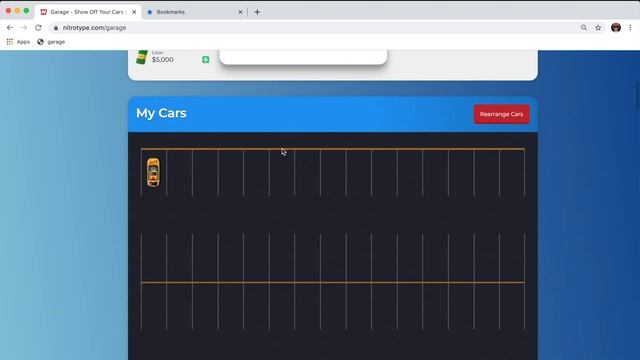Viewport: 640px width, 360px height.
Task: Click the Rearrange Cars button
Action: [x=501, y=114]
